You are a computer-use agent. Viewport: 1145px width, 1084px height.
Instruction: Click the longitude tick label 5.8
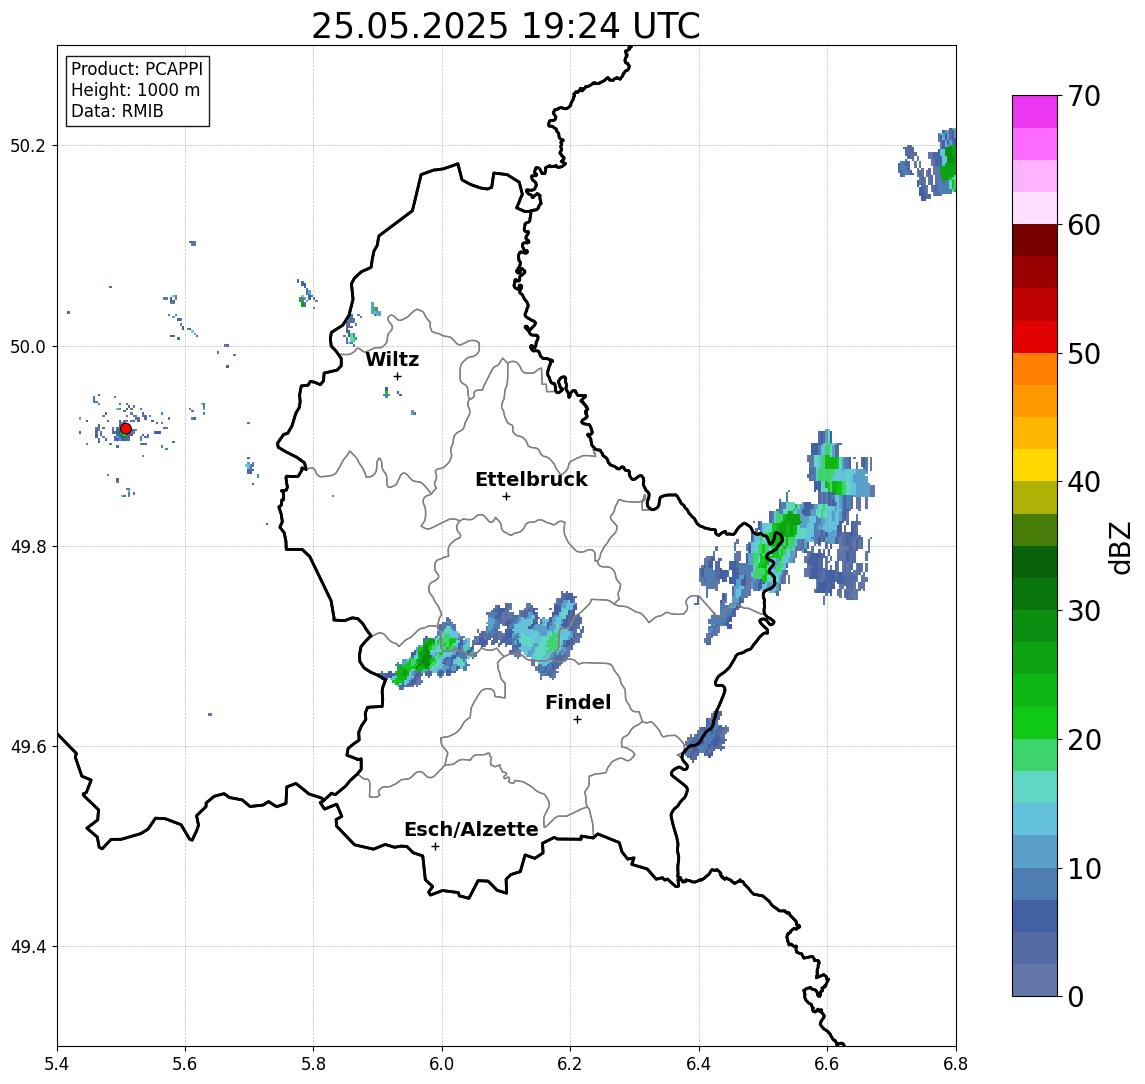pyautogui.click(x=314, y=1064)
